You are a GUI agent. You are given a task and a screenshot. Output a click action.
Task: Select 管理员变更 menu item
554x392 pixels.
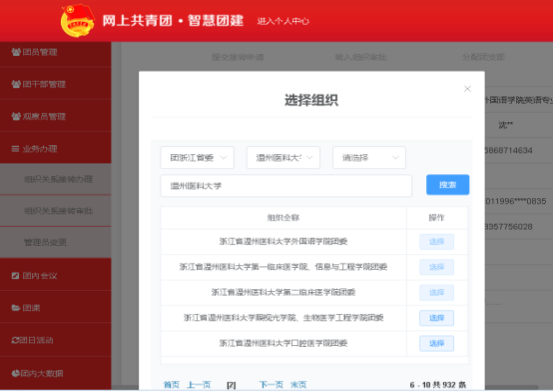click(45, 242)
